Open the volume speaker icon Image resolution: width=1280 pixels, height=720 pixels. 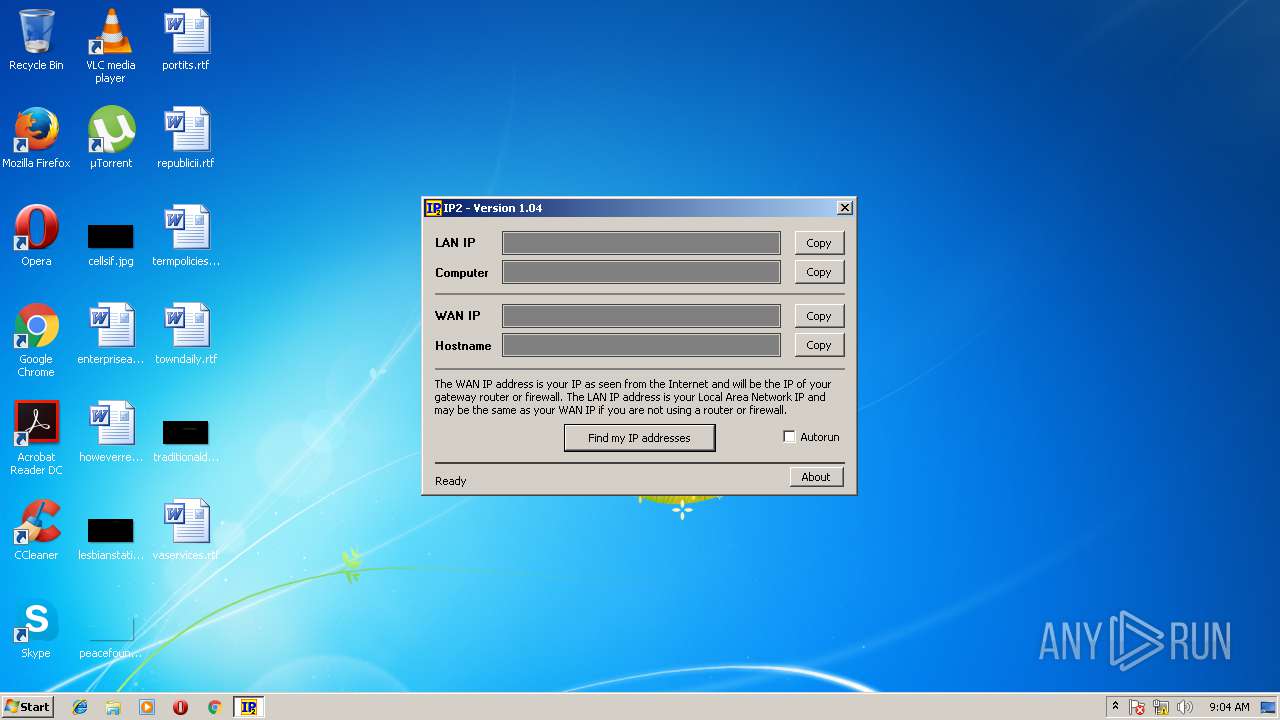coord(1185,707)
